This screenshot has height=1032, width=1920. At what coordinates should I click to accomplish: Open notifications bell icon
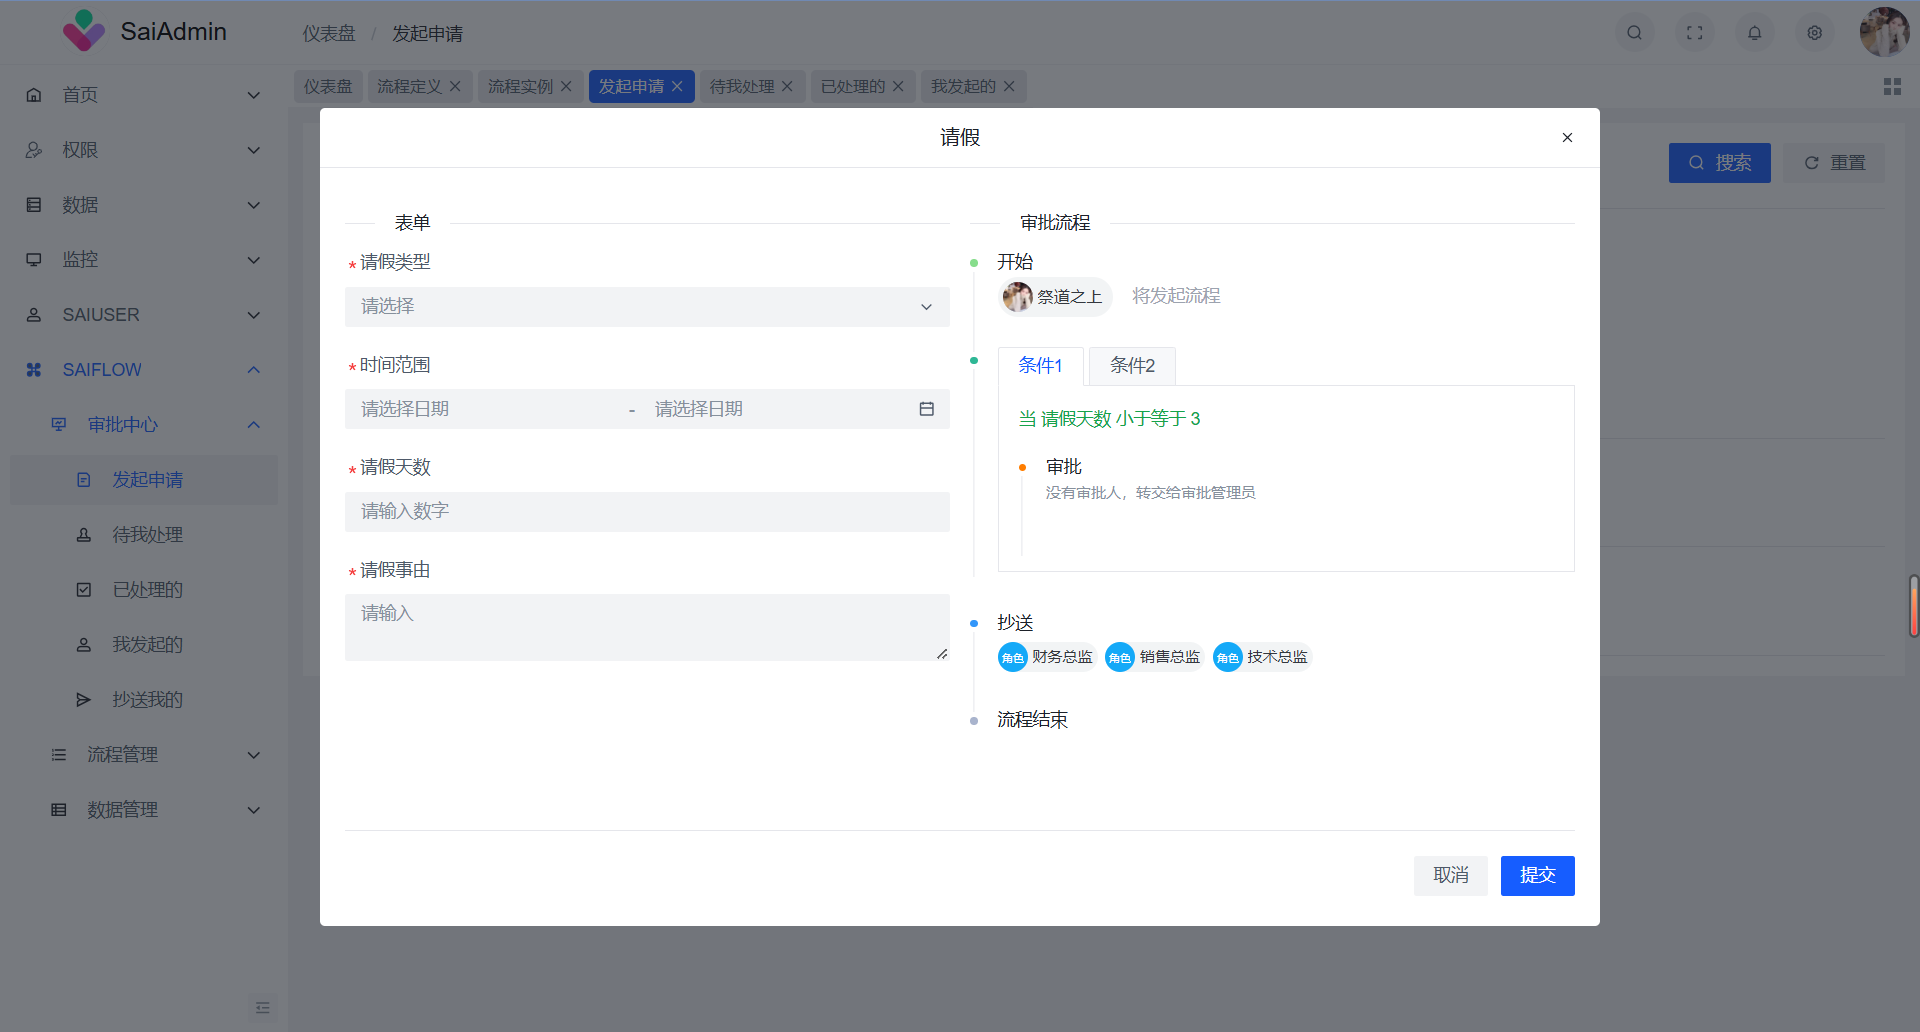coord(1754,33)
